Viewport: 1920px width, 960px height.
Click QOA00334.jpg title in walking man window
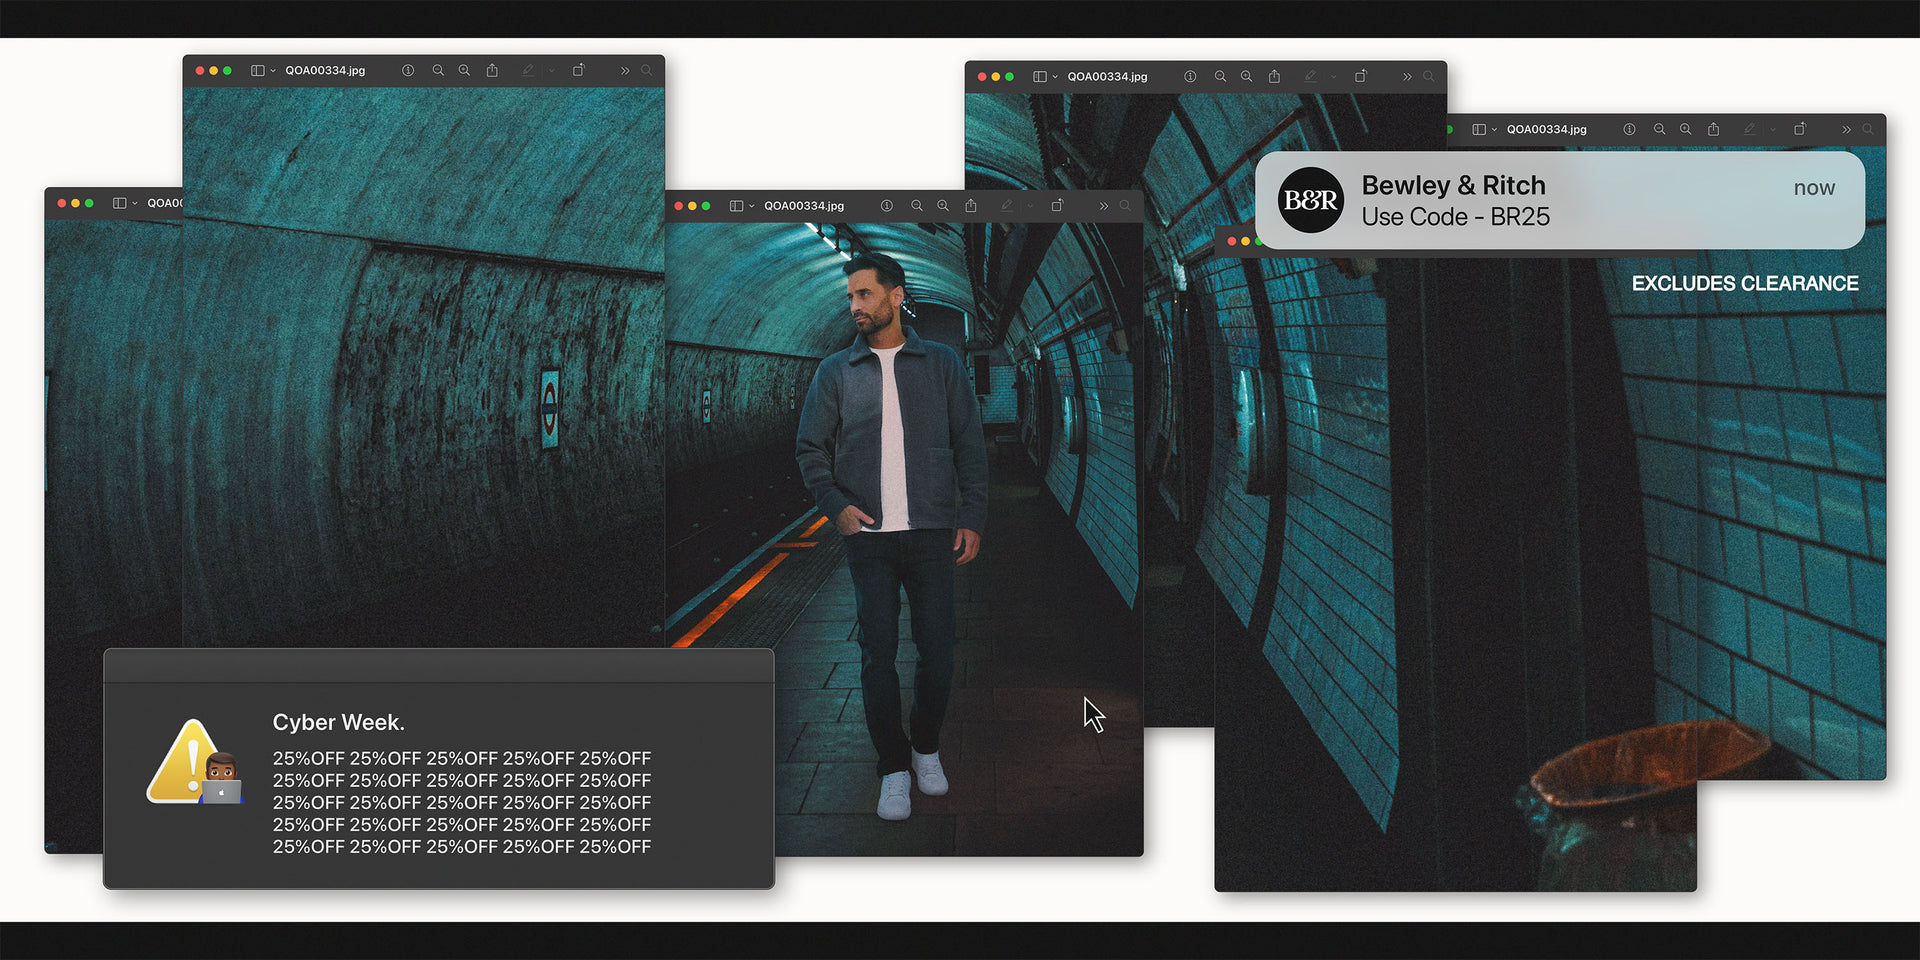(x=804, y=206)
